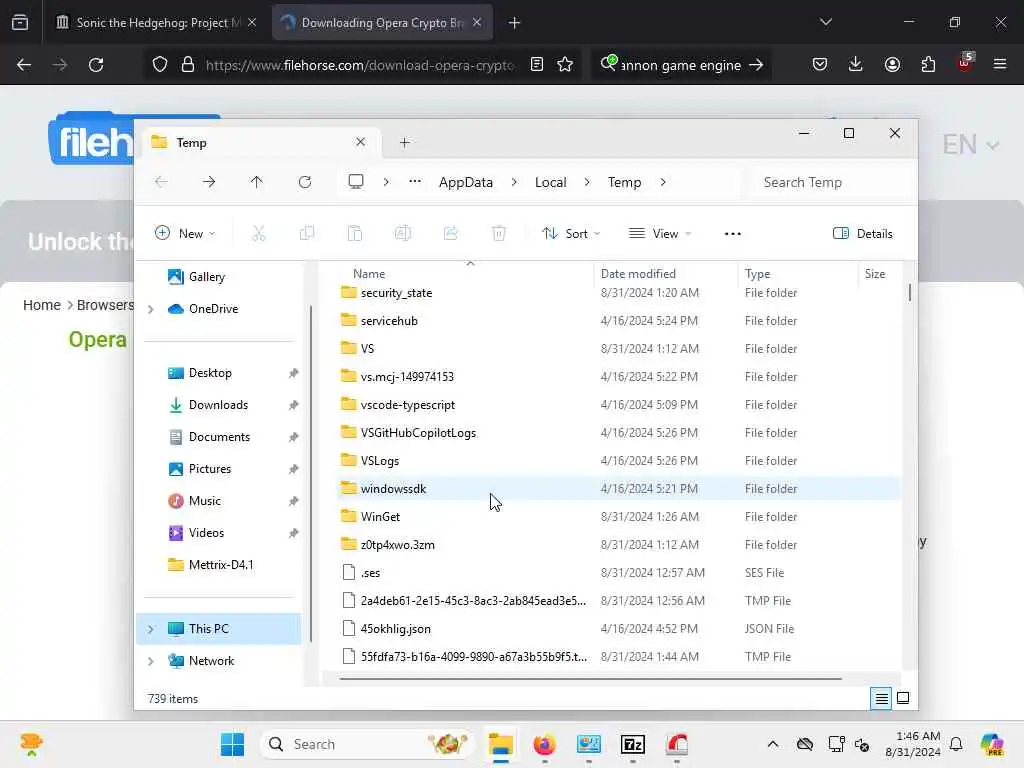Sort by the Date modified column header

[666, 274]
